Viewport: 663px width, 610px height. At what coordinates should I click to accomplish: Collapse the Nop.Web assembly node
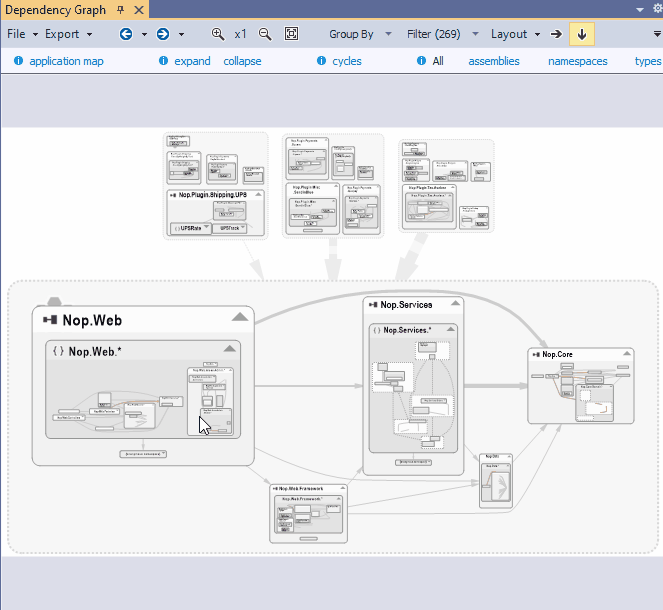tap(240, 317)
